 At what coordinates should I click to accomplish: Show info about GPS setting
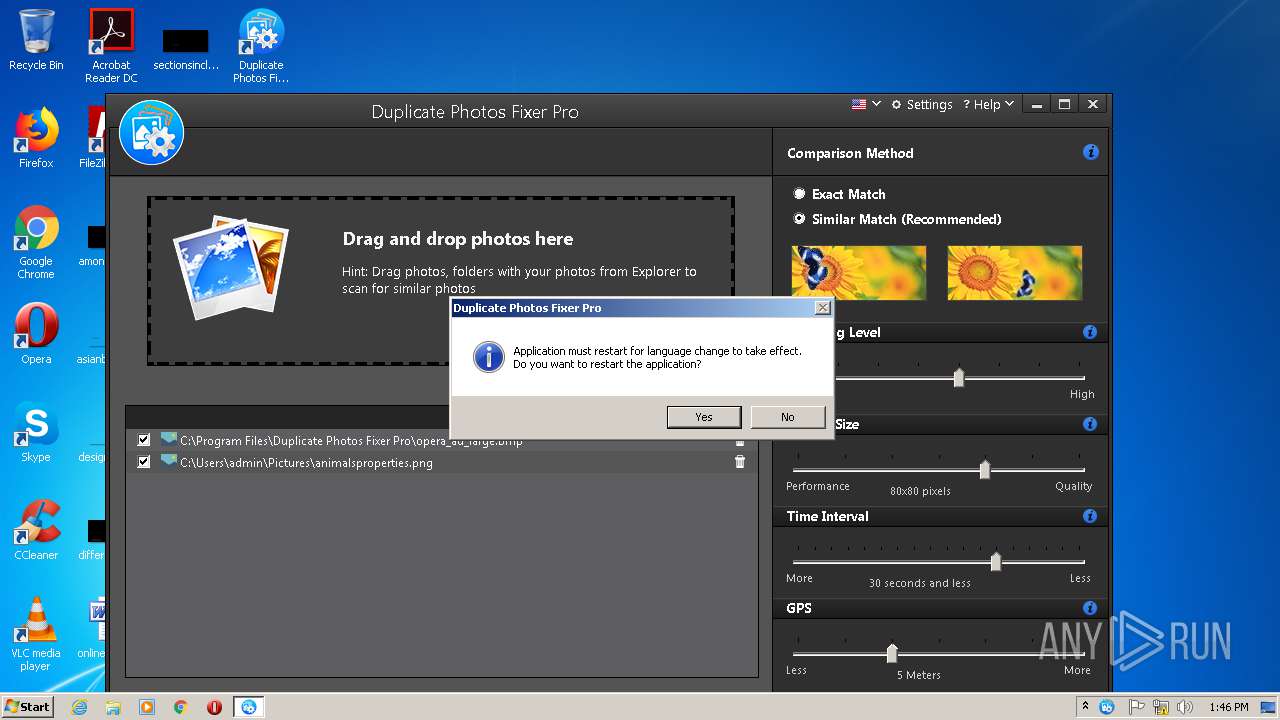click(x=1090, y=608)
